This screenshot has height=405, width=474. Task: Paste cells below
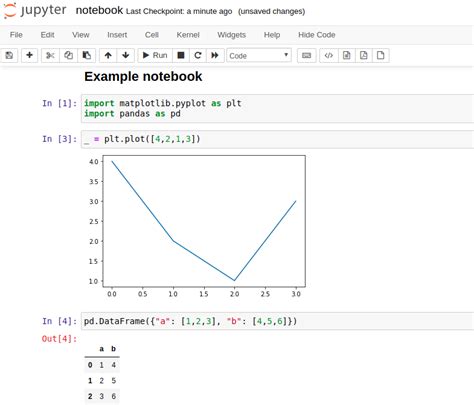[x=87, y=55]
